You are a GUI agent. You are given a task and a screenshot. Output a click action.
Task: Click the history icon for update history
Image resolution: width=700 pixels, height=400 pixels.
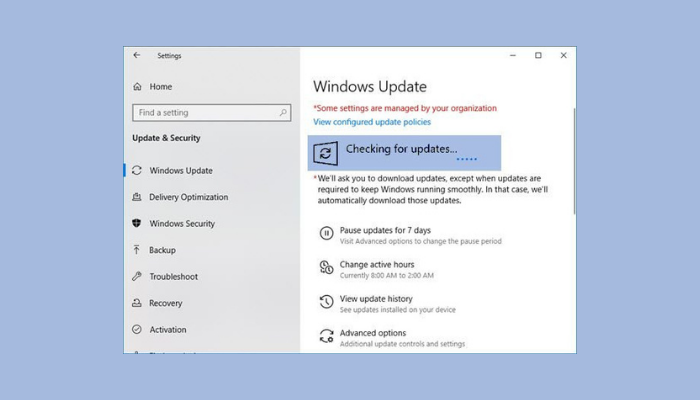326,302
